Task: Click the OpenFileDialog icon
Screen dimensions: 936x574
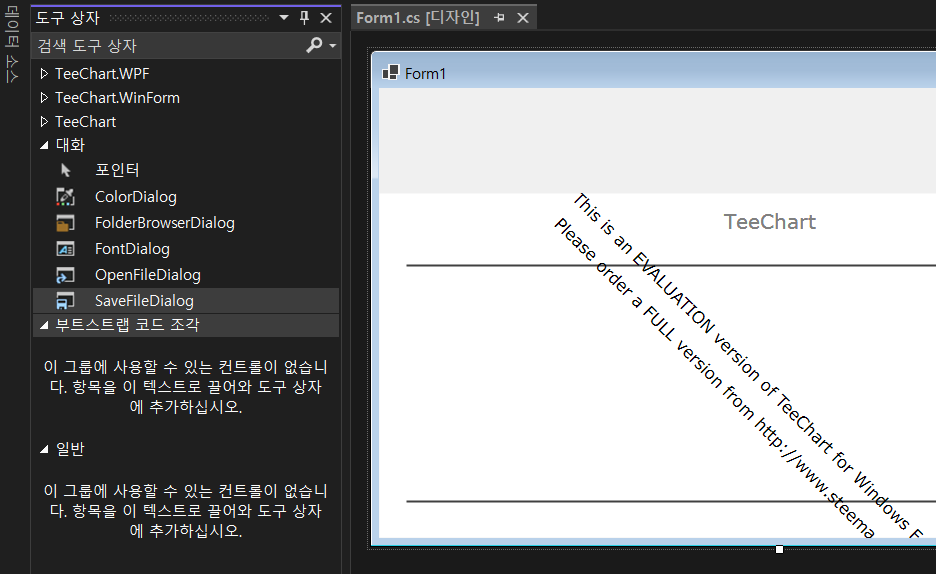Action: 65,275
